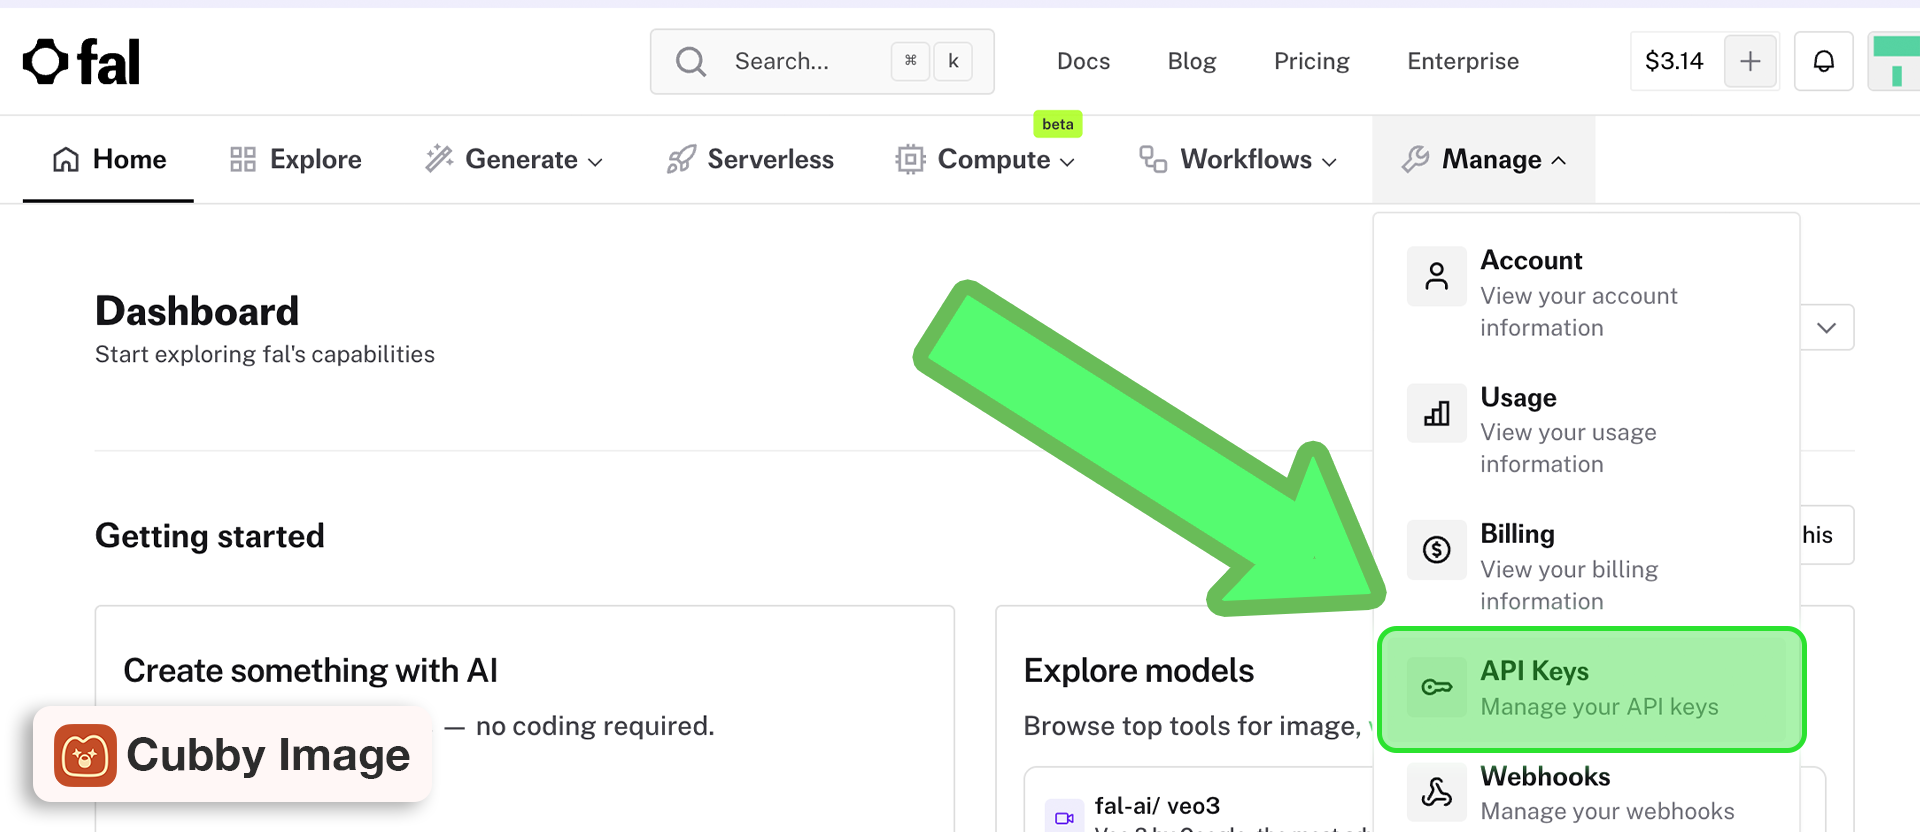Click the Create something with AI heading
This screenshot has height=832, width=1920.
tap(310, 671)
